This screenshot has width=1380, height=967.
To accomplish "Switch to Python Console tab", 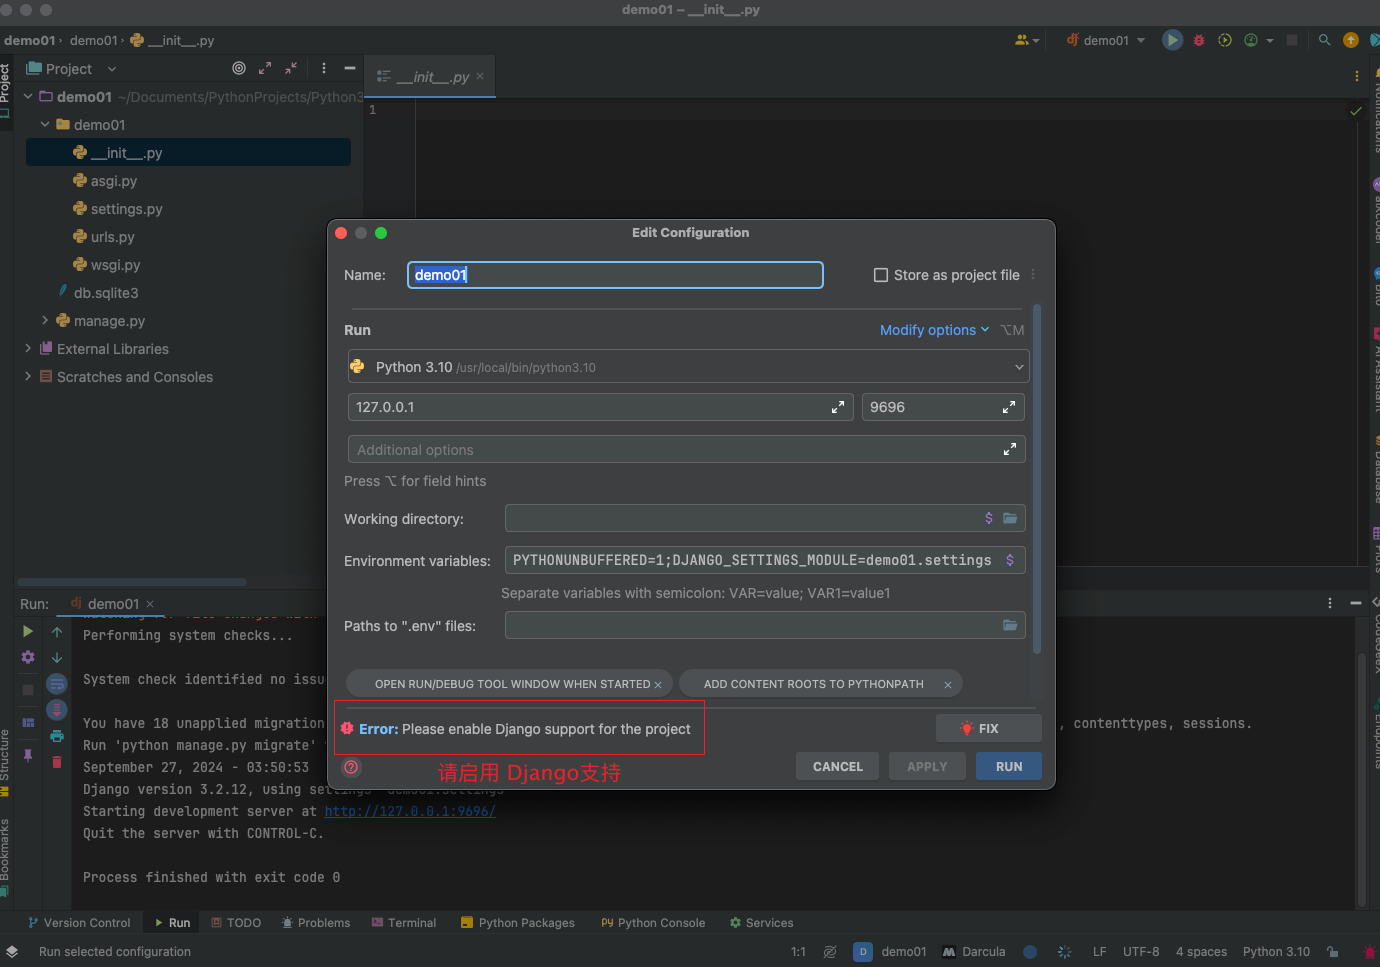I will point(653,923).
